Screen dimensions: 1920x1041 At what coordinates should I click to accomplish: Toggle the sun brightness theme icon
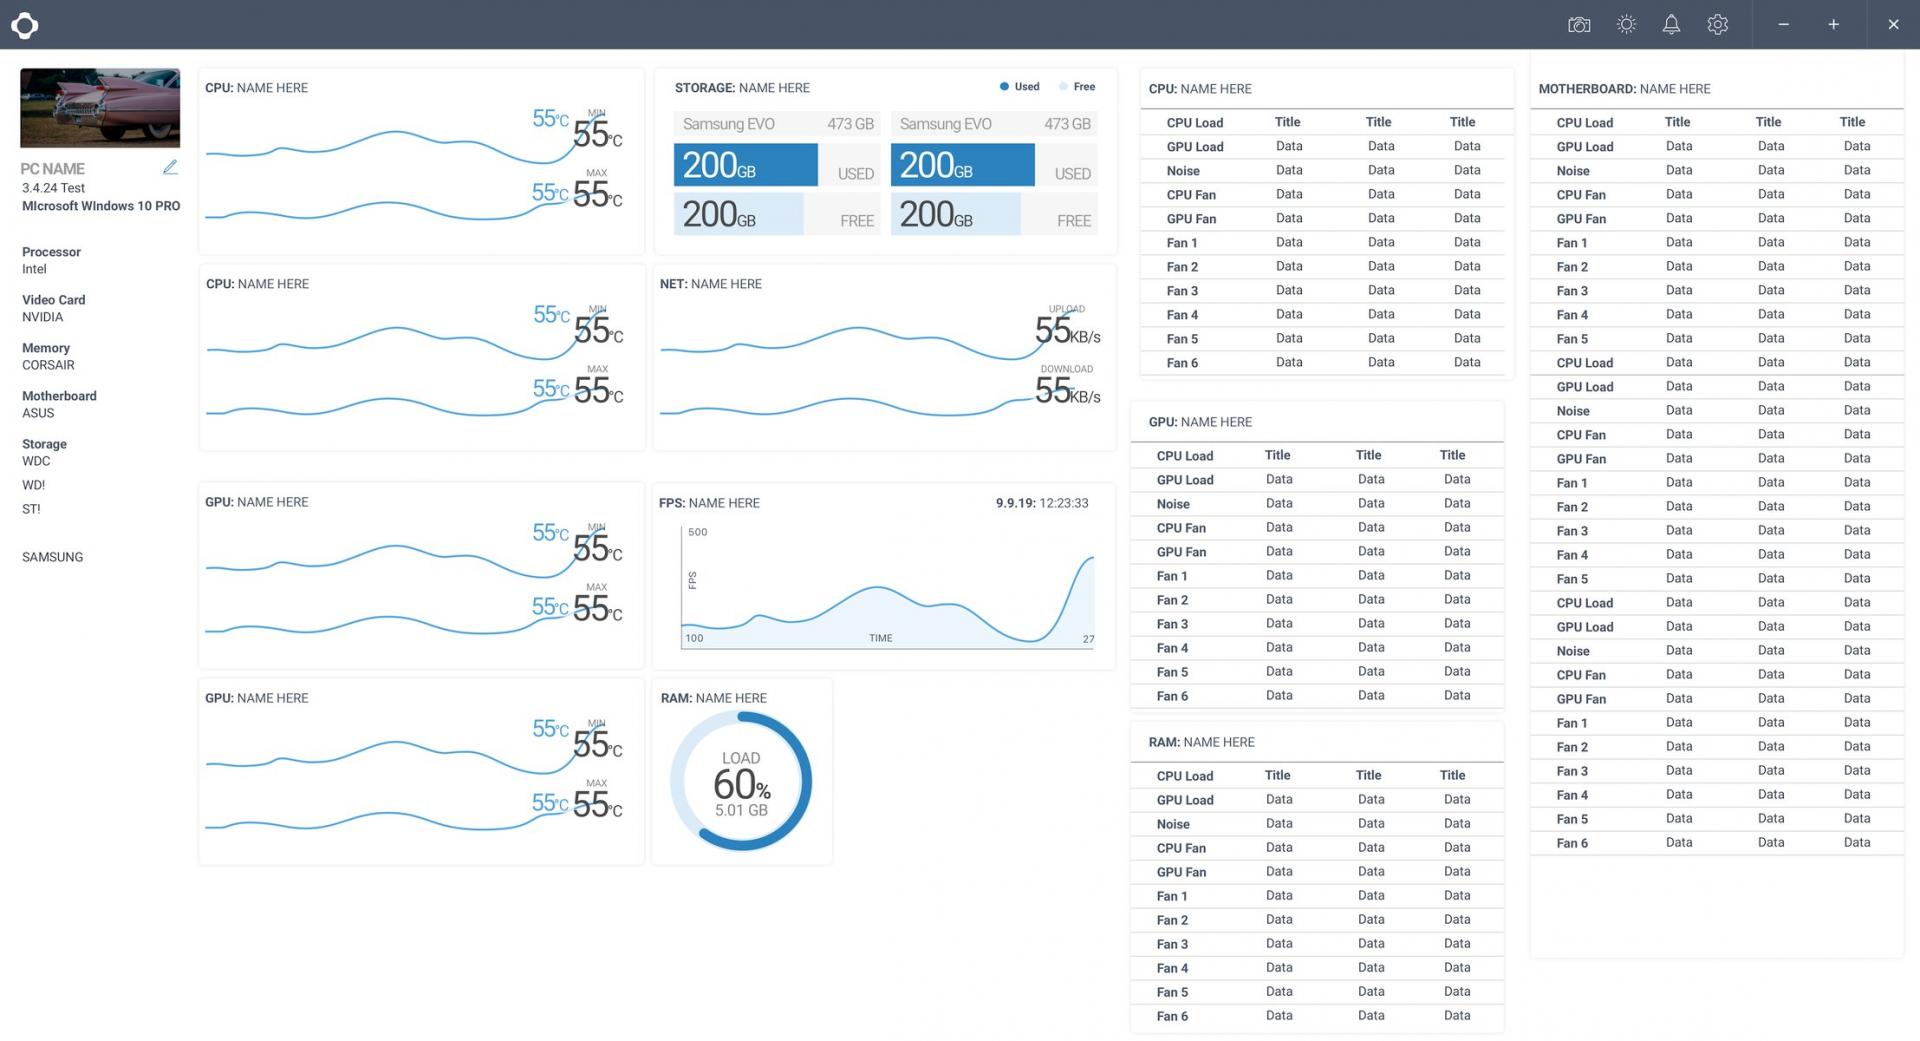click(x=1626, y=25)
